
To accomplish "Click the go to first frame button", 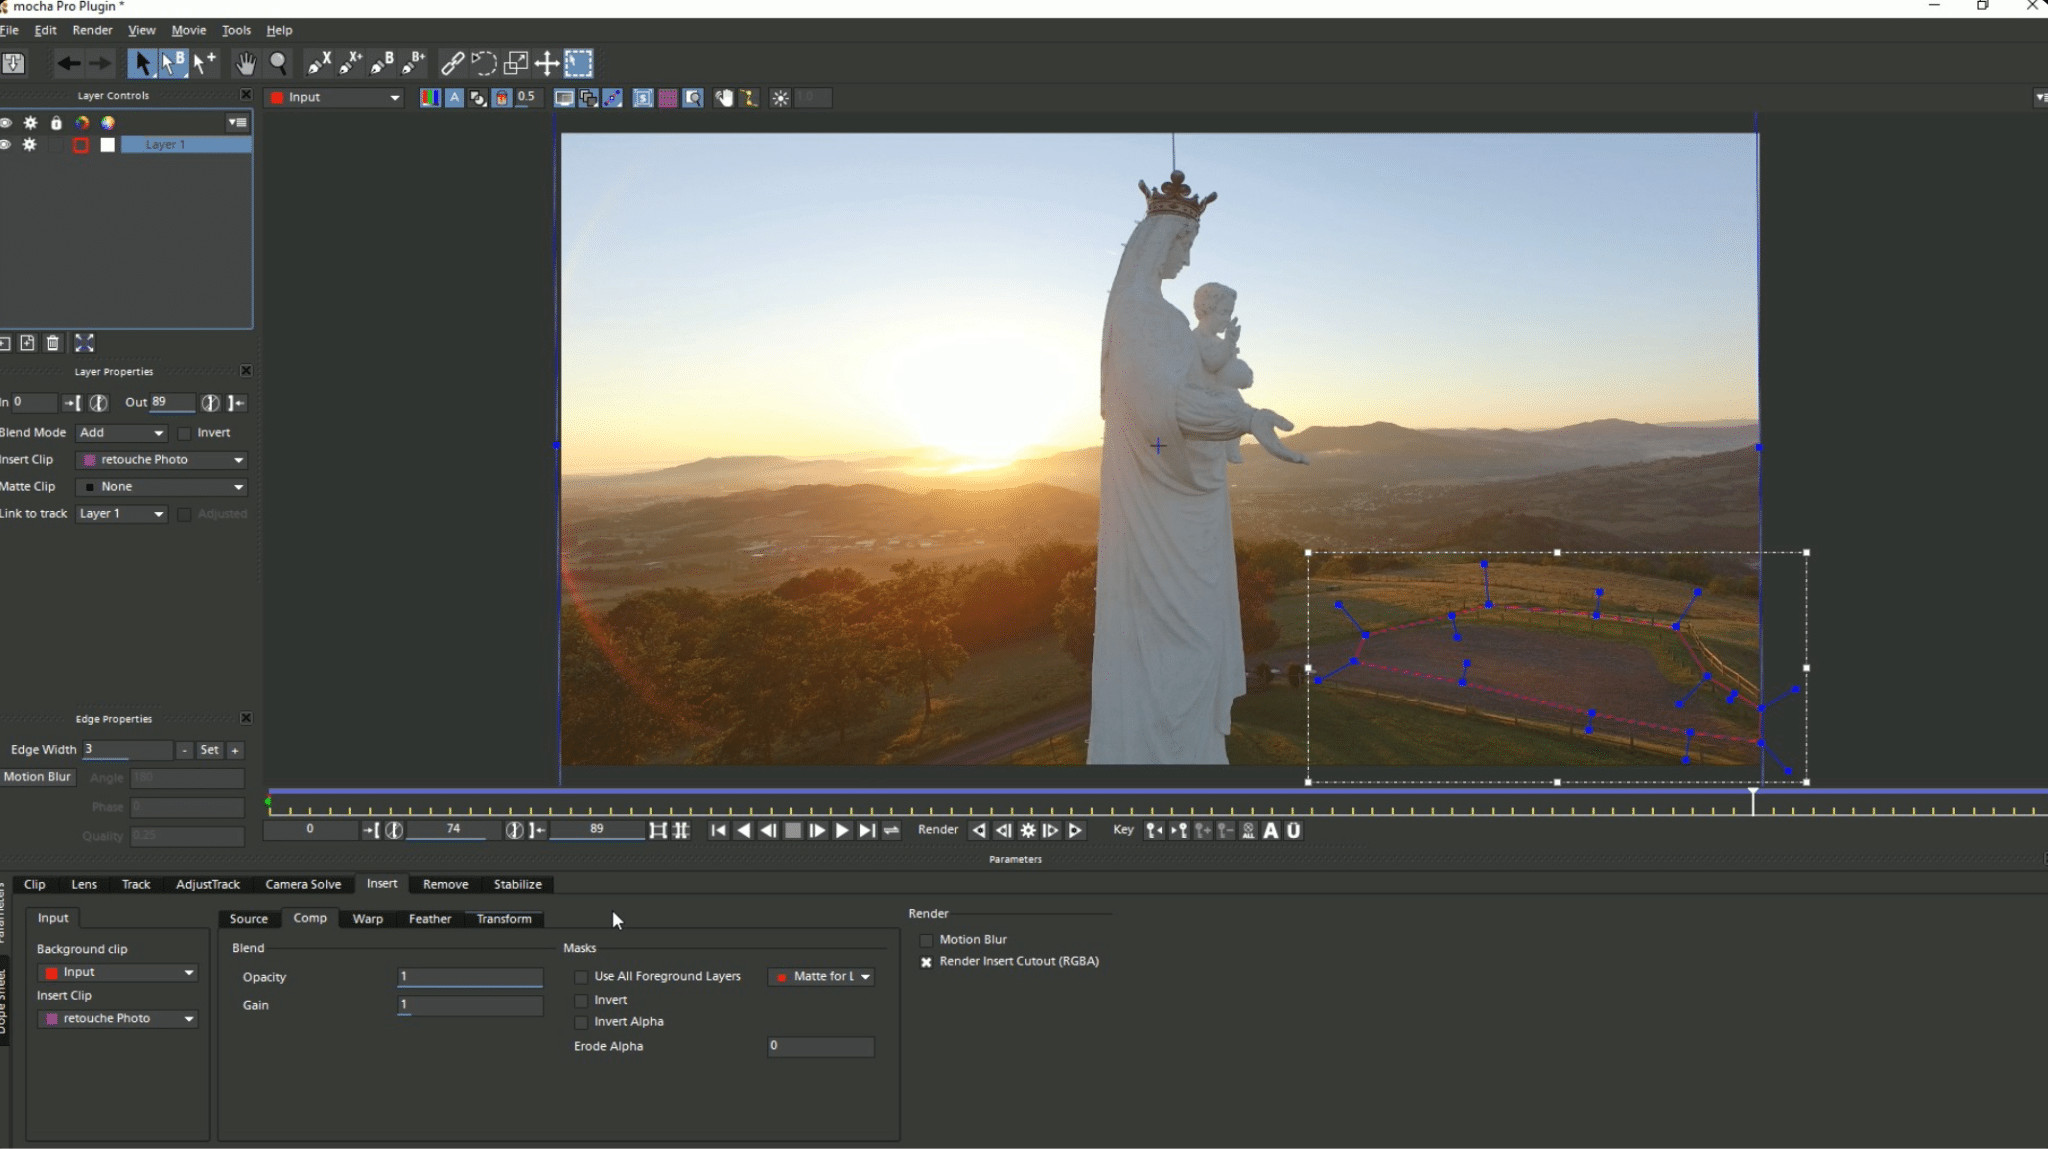I will pyautogui.click(x=718, y=830).
